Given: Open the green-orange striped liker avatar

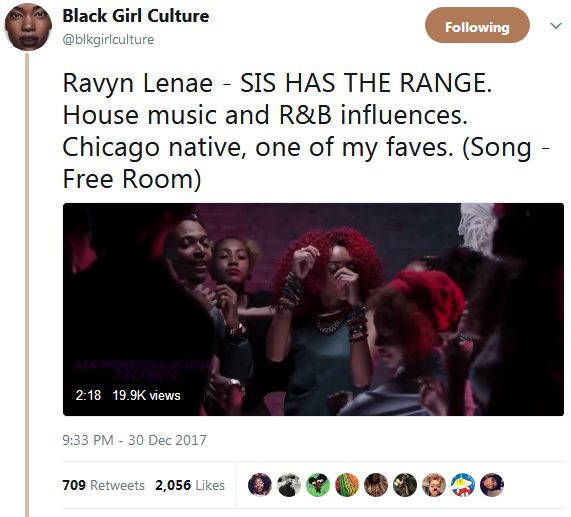Looking at the screenshot, I should tap(347, 485).
